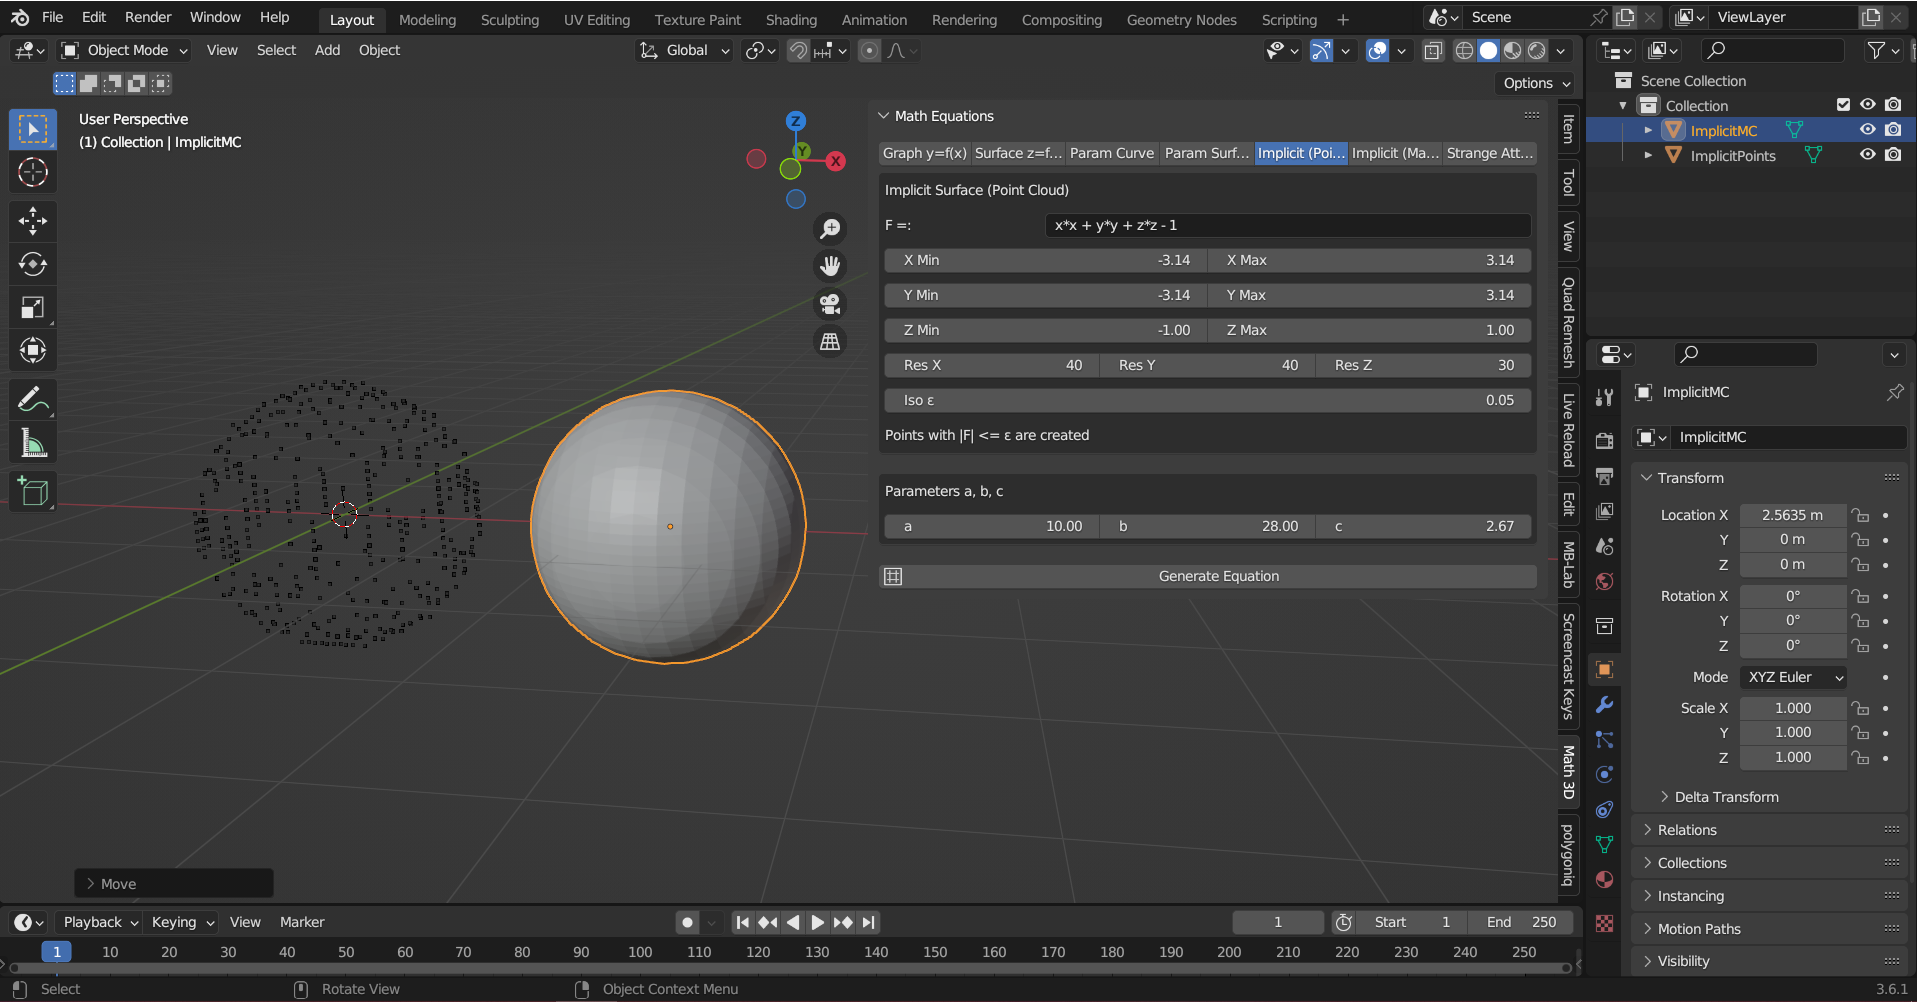Viewport: 1917px width, 1002px height.
Task: Click the current frame field in the timeline
Action: 1277,922
